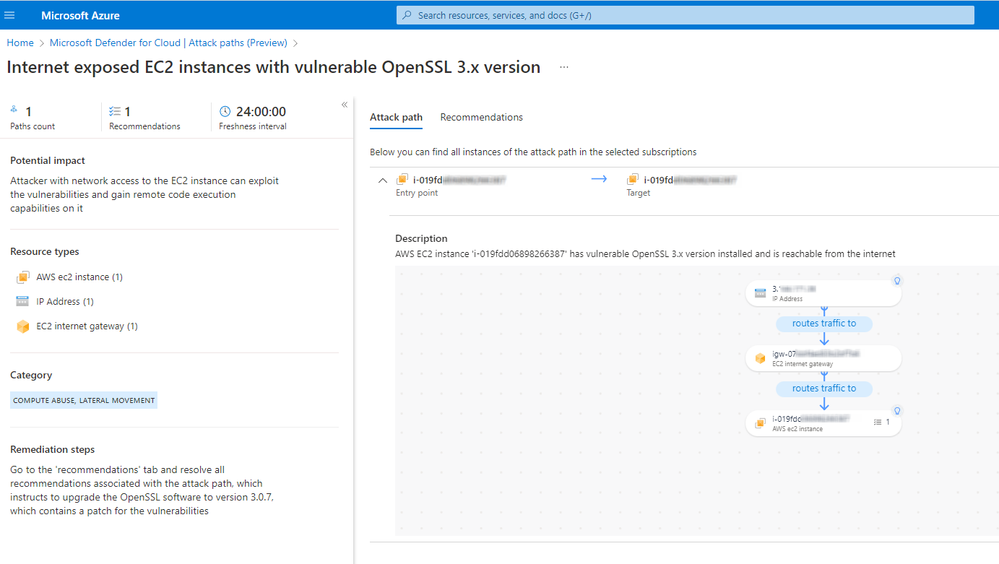Click the search resources input field
Screen dimensions: 999x564
coord(685,15)
